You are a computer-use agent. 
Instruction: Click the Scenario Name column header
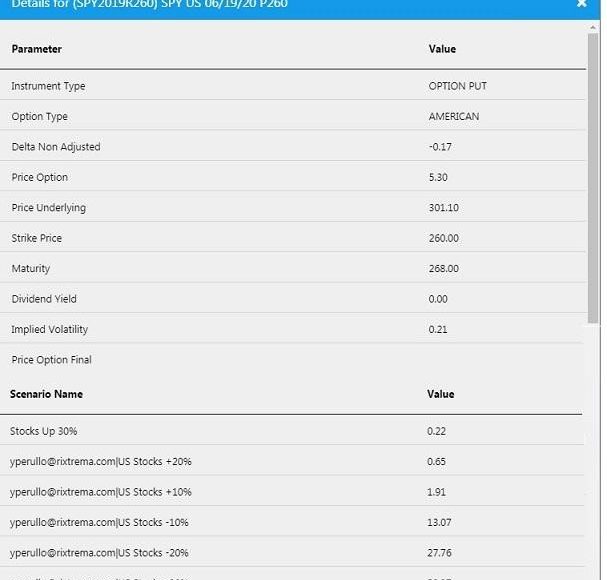coord(46,394)
